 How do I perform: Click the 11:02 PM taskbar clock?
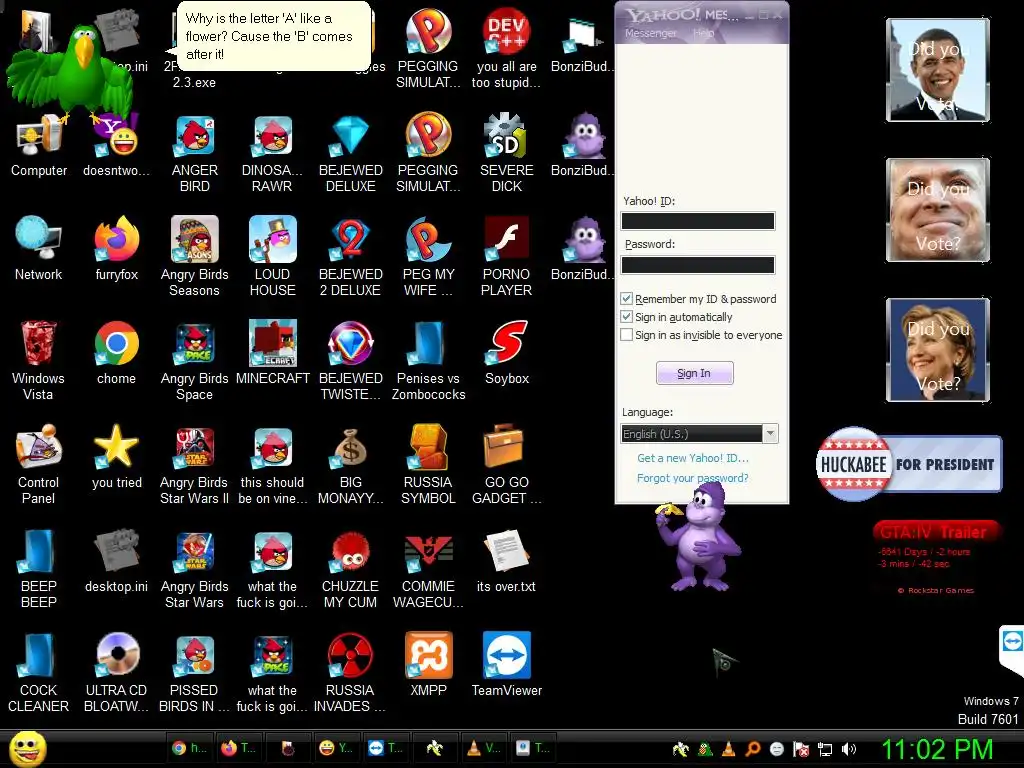(x=938, y=749)
